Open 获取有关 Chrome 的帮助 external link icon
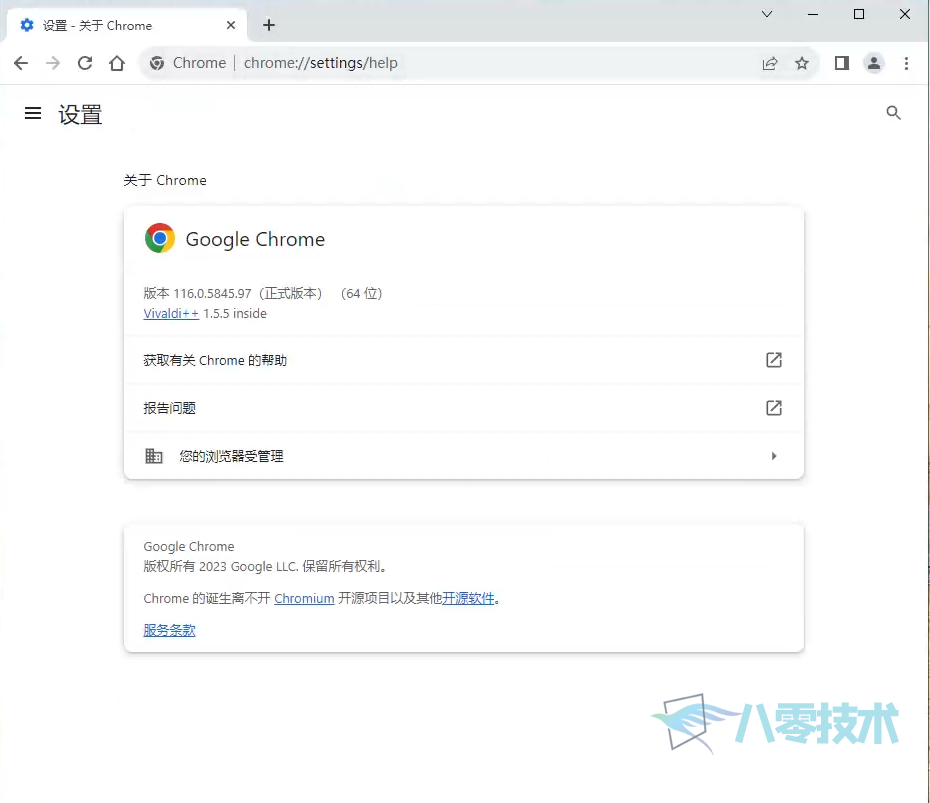Viewport: 930px width, 803px height. pyautogui.click(x=773, y=360)
